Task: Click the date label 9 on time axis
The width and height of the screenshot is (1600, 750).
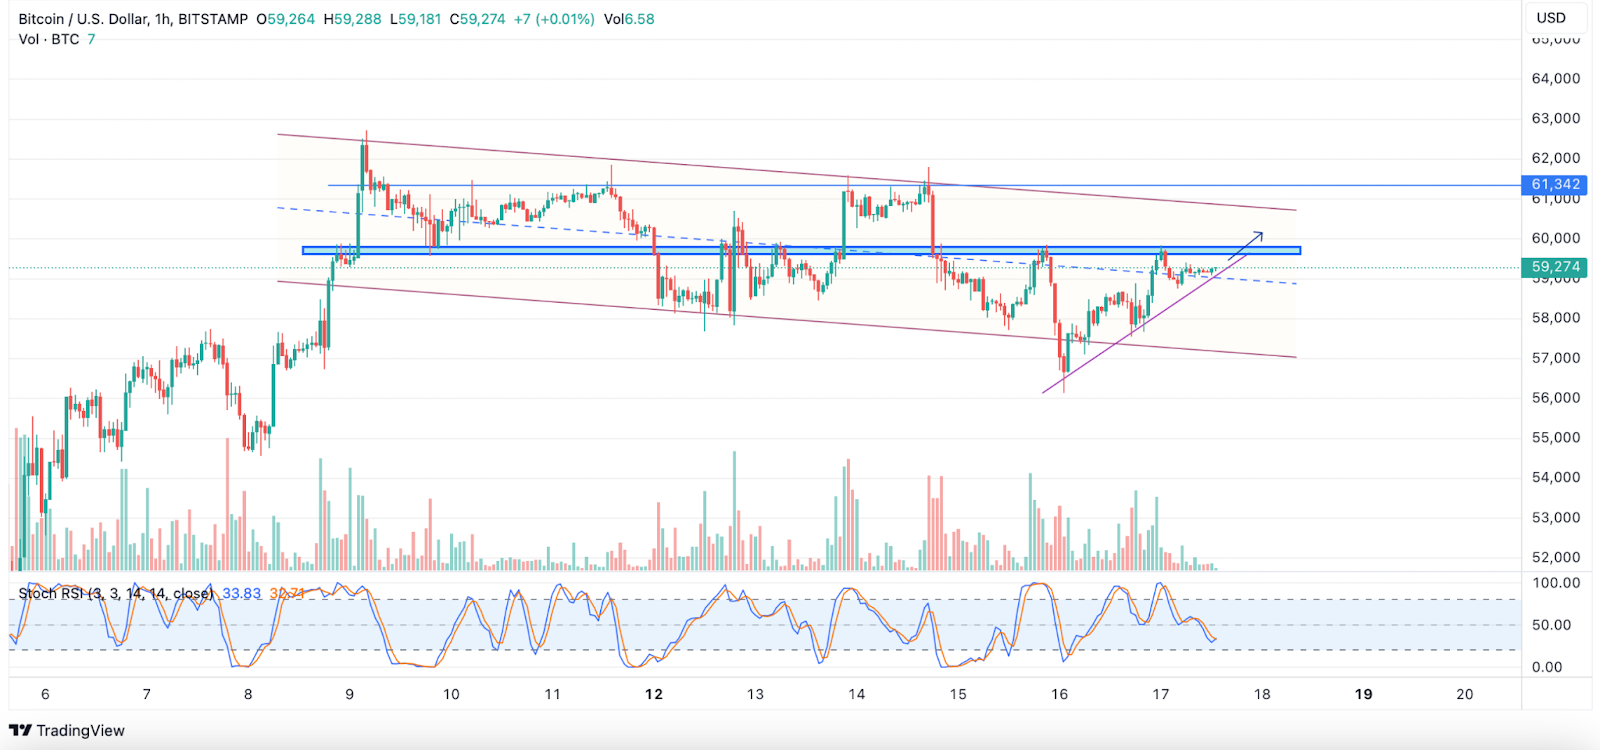Action: tap(350, 694)
